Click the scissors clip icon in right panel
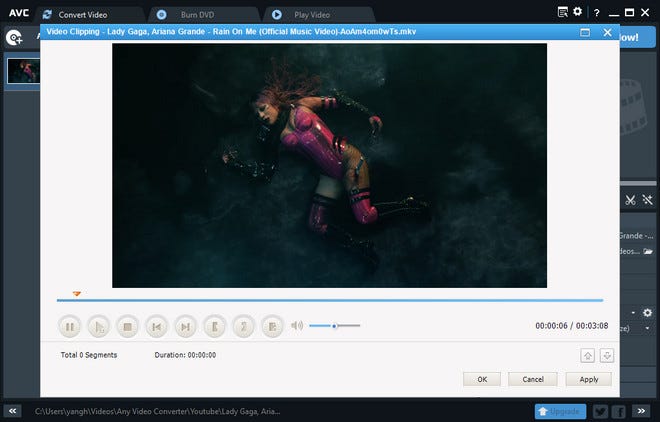 tap(630, 200)
